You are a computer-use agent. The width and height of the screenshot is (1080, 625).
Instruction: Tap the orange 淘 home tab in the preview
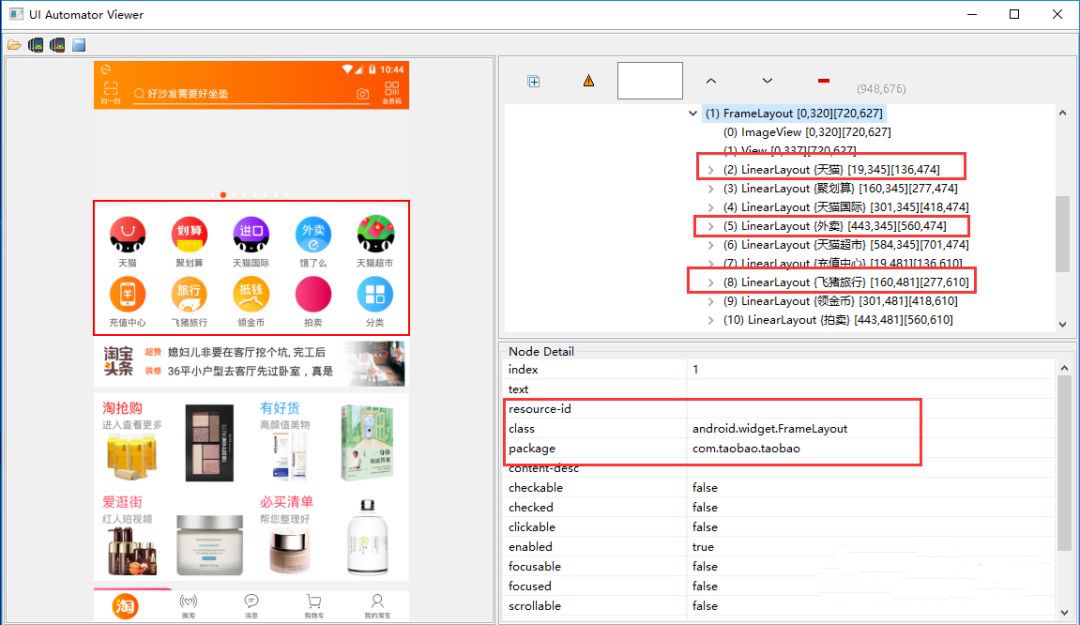(x=125, y=606)
